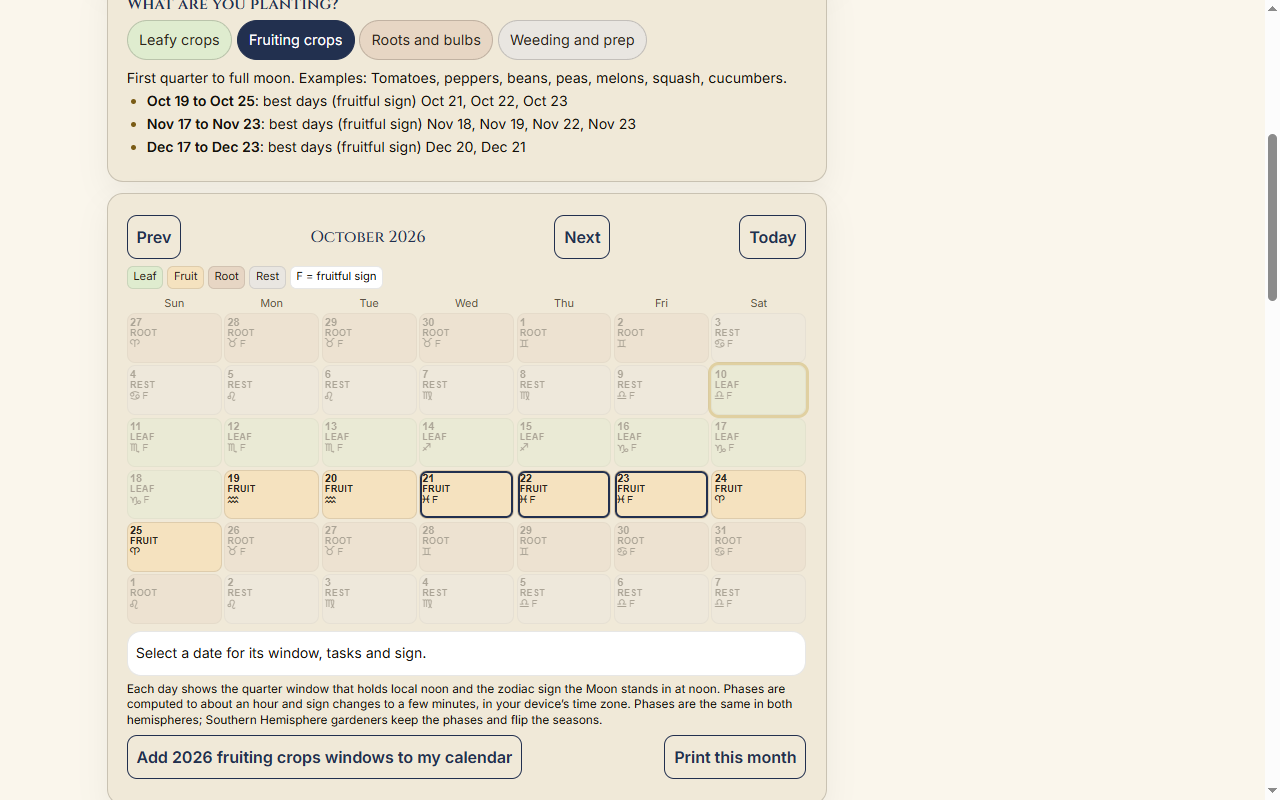Select the Fruiting crops category
1280x800 pixels.
(x=295, y=40)
